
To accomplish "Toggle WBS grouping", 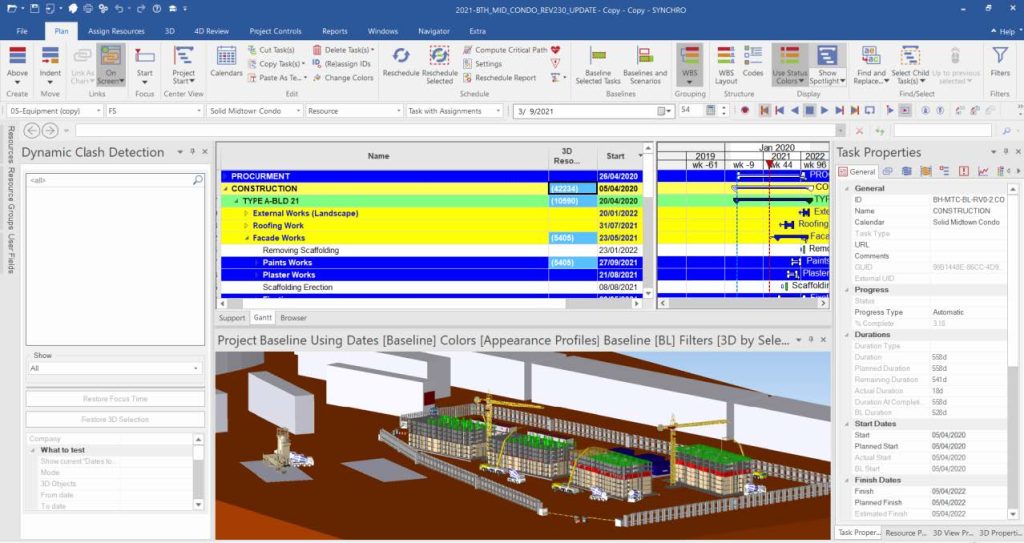I will tap(690, 64).
